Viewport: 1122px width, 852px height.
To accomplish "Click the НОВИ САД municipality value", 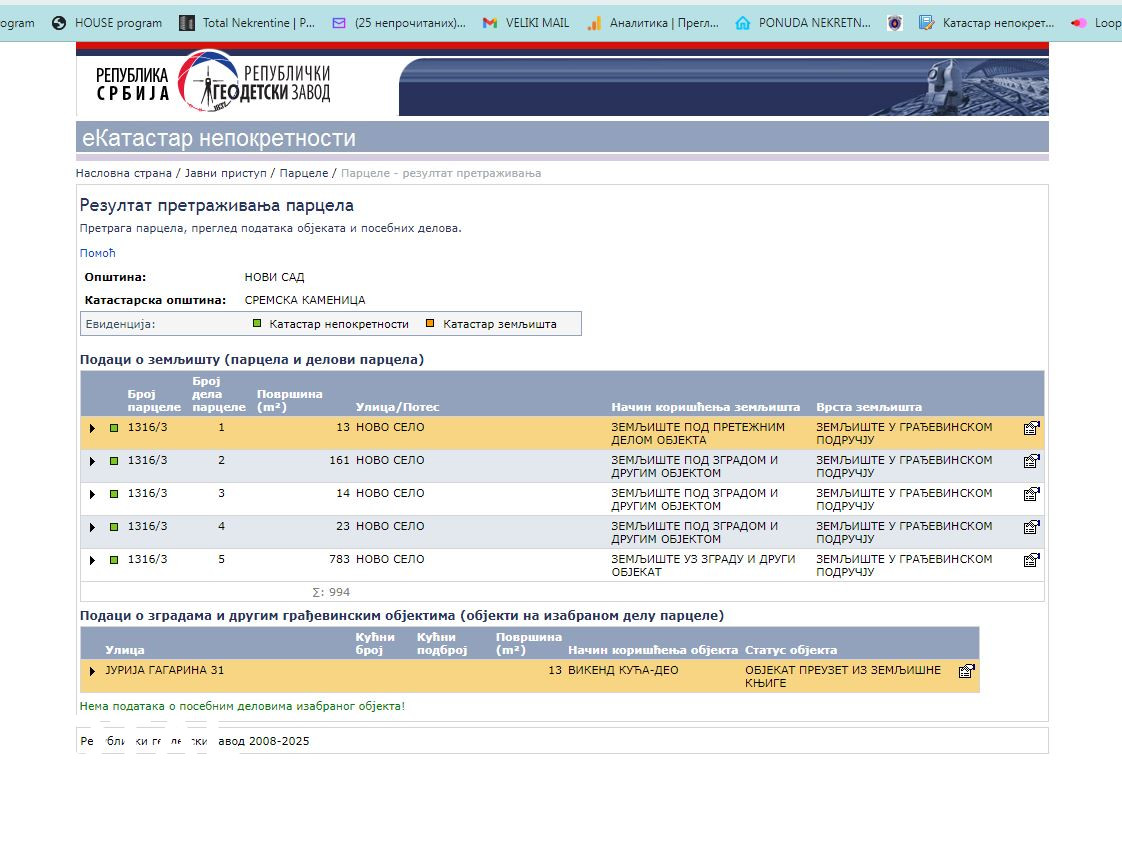I will pos(274,277).
